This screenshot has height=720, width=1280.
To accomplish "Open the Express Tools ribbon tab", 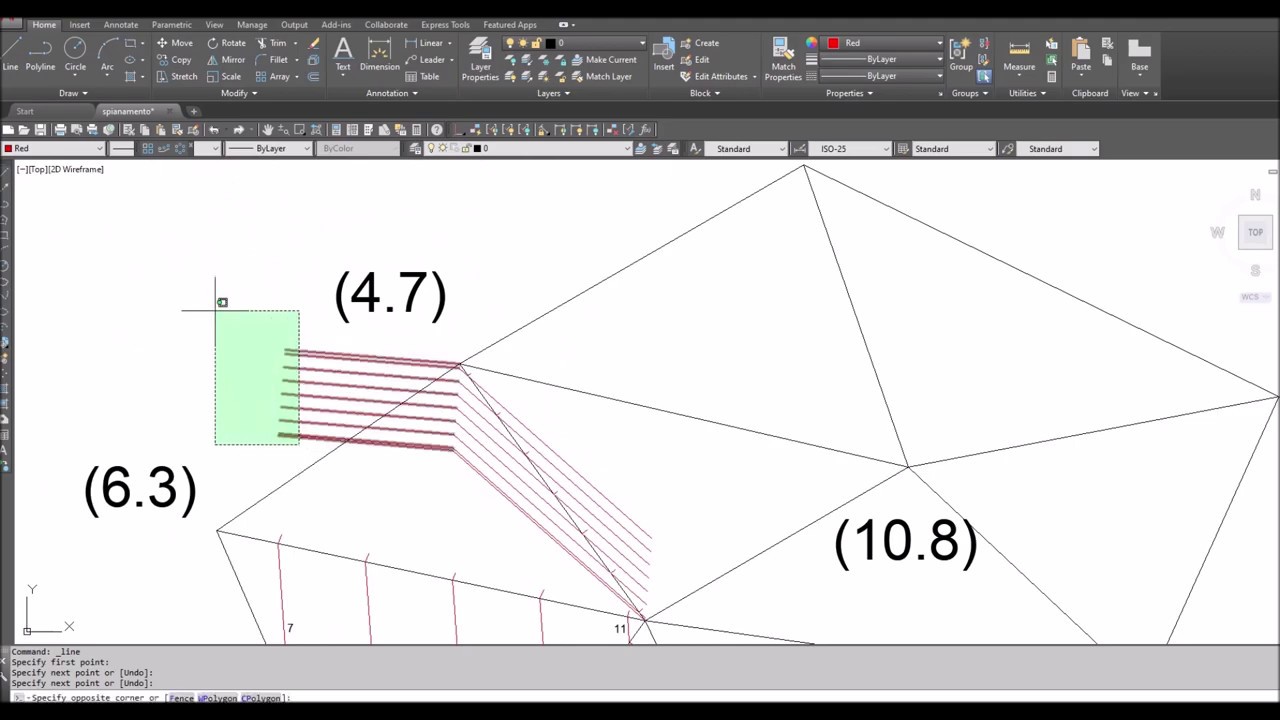I will pos(445,24).
